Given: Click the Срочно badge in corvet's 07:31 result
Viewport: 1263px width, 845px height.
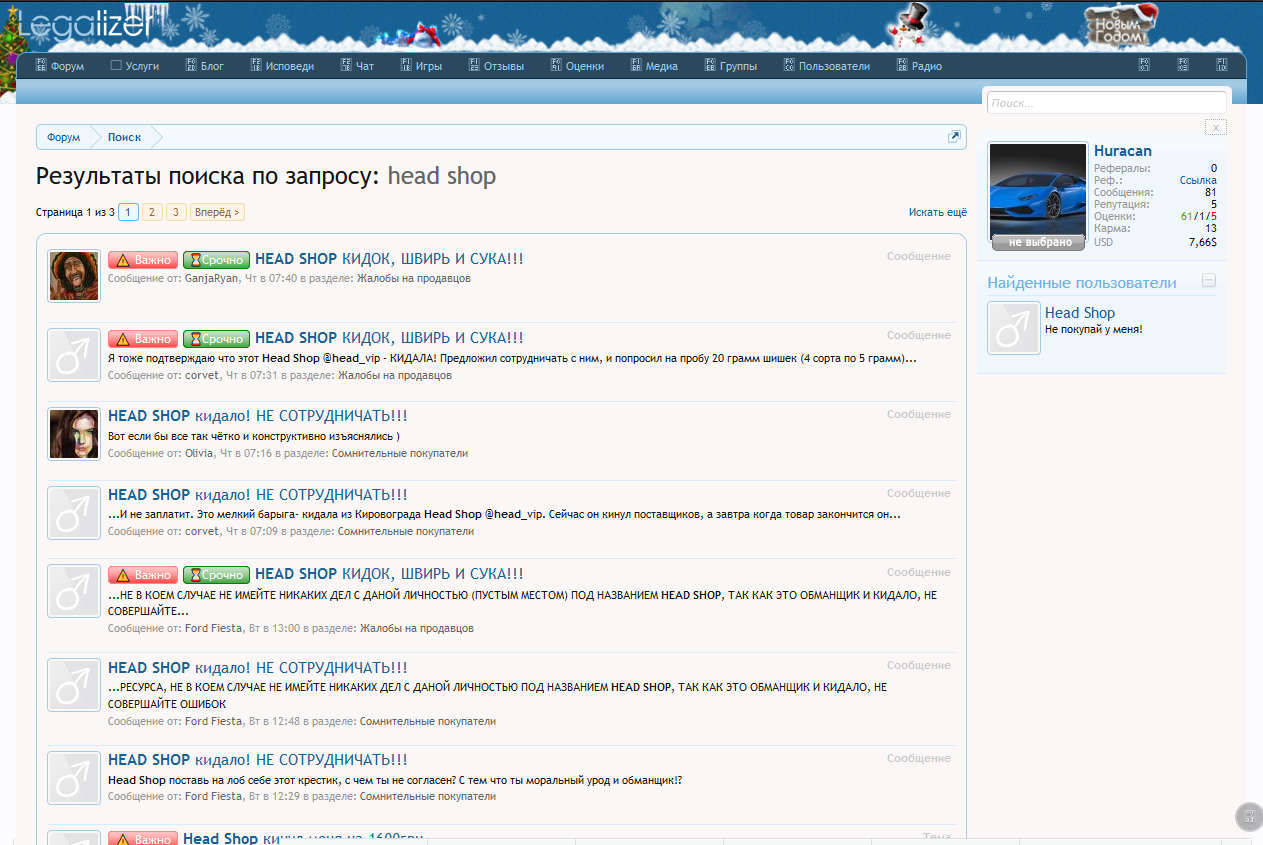Looking at the screenshot, I should [x=216, y=339].
